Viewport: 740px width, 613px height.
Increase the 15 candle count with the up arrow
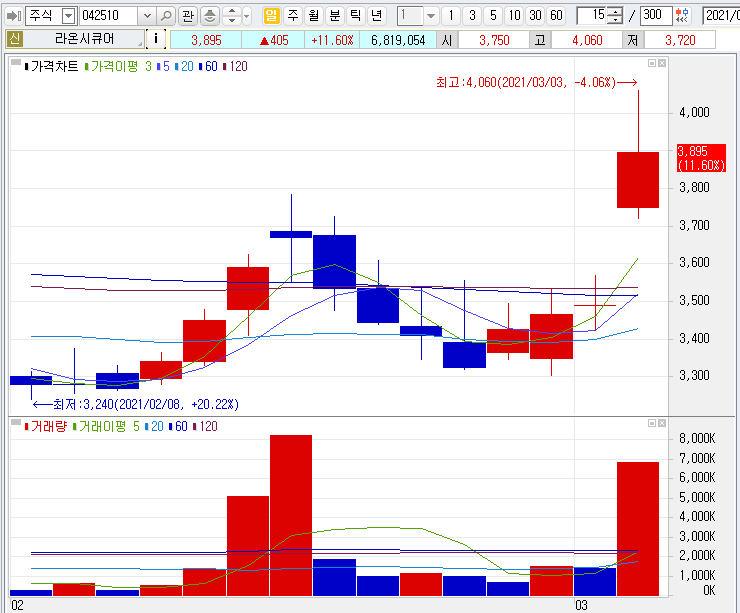(614, 12)
